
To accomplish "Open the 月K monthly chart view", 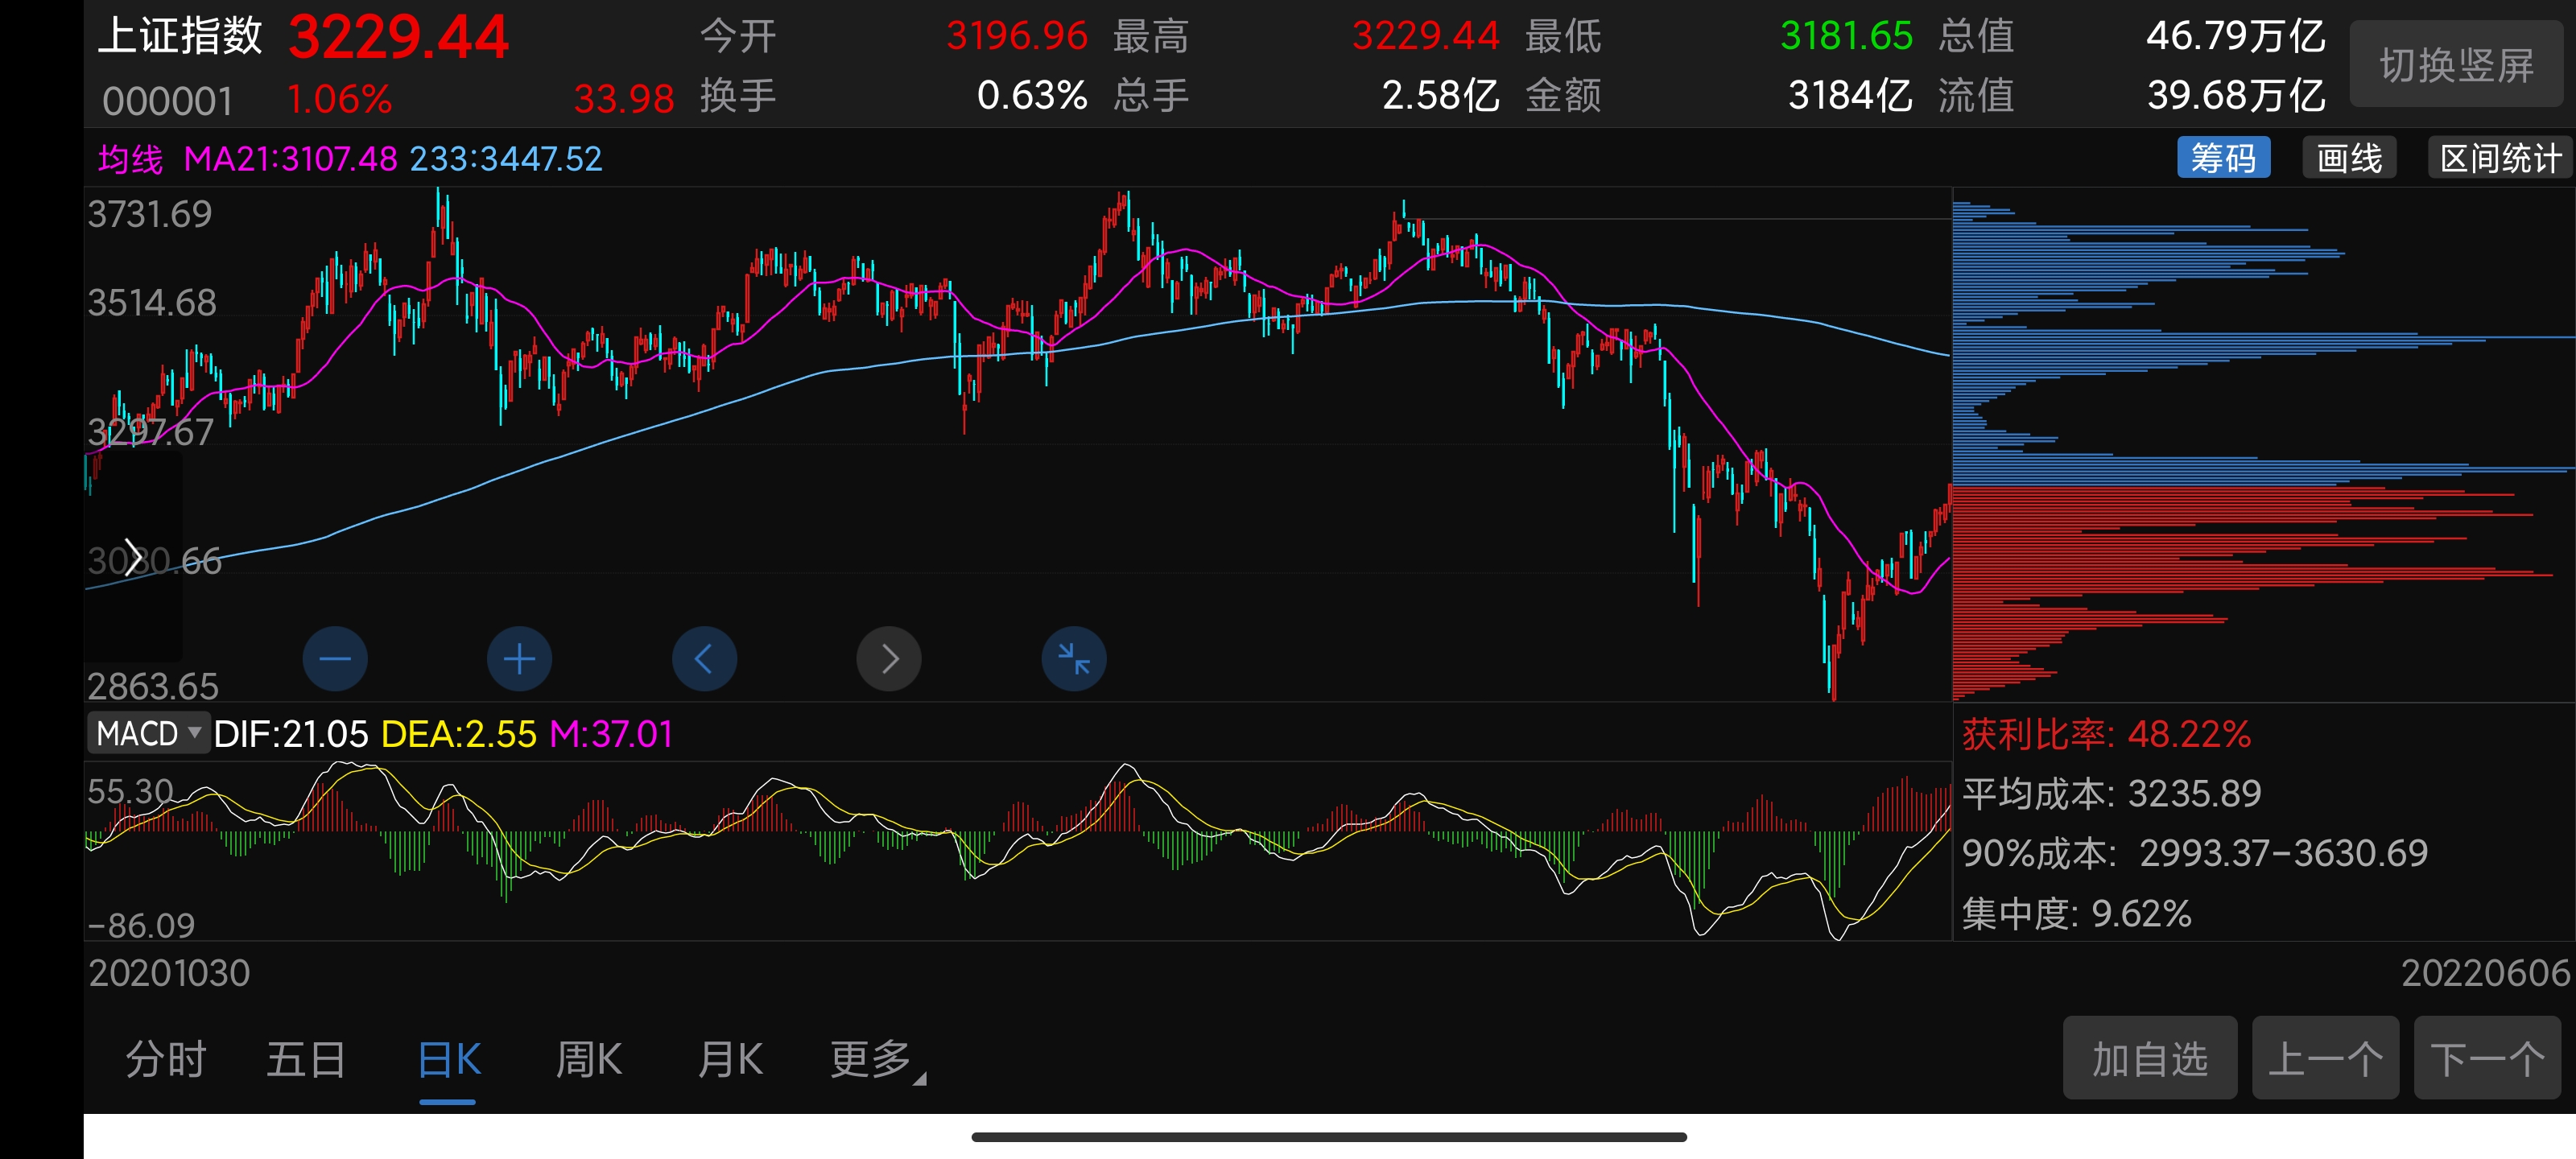I will point(729,1058).
